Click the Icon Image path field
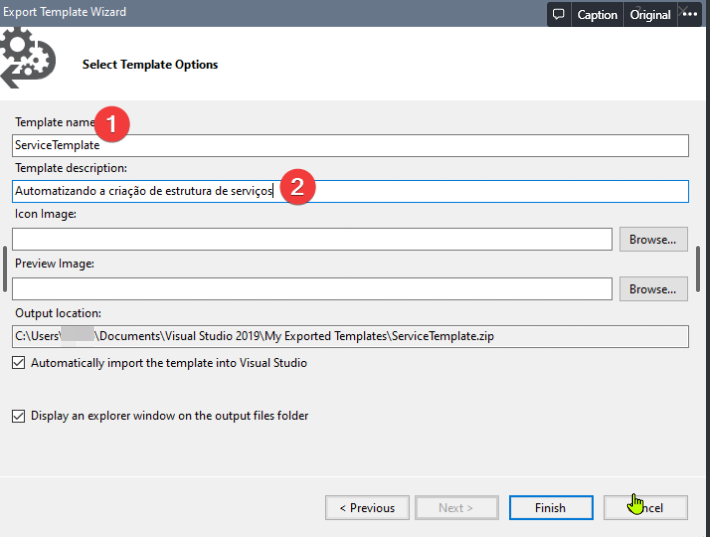Screen dimensions: 710x537 coord(312,239)
